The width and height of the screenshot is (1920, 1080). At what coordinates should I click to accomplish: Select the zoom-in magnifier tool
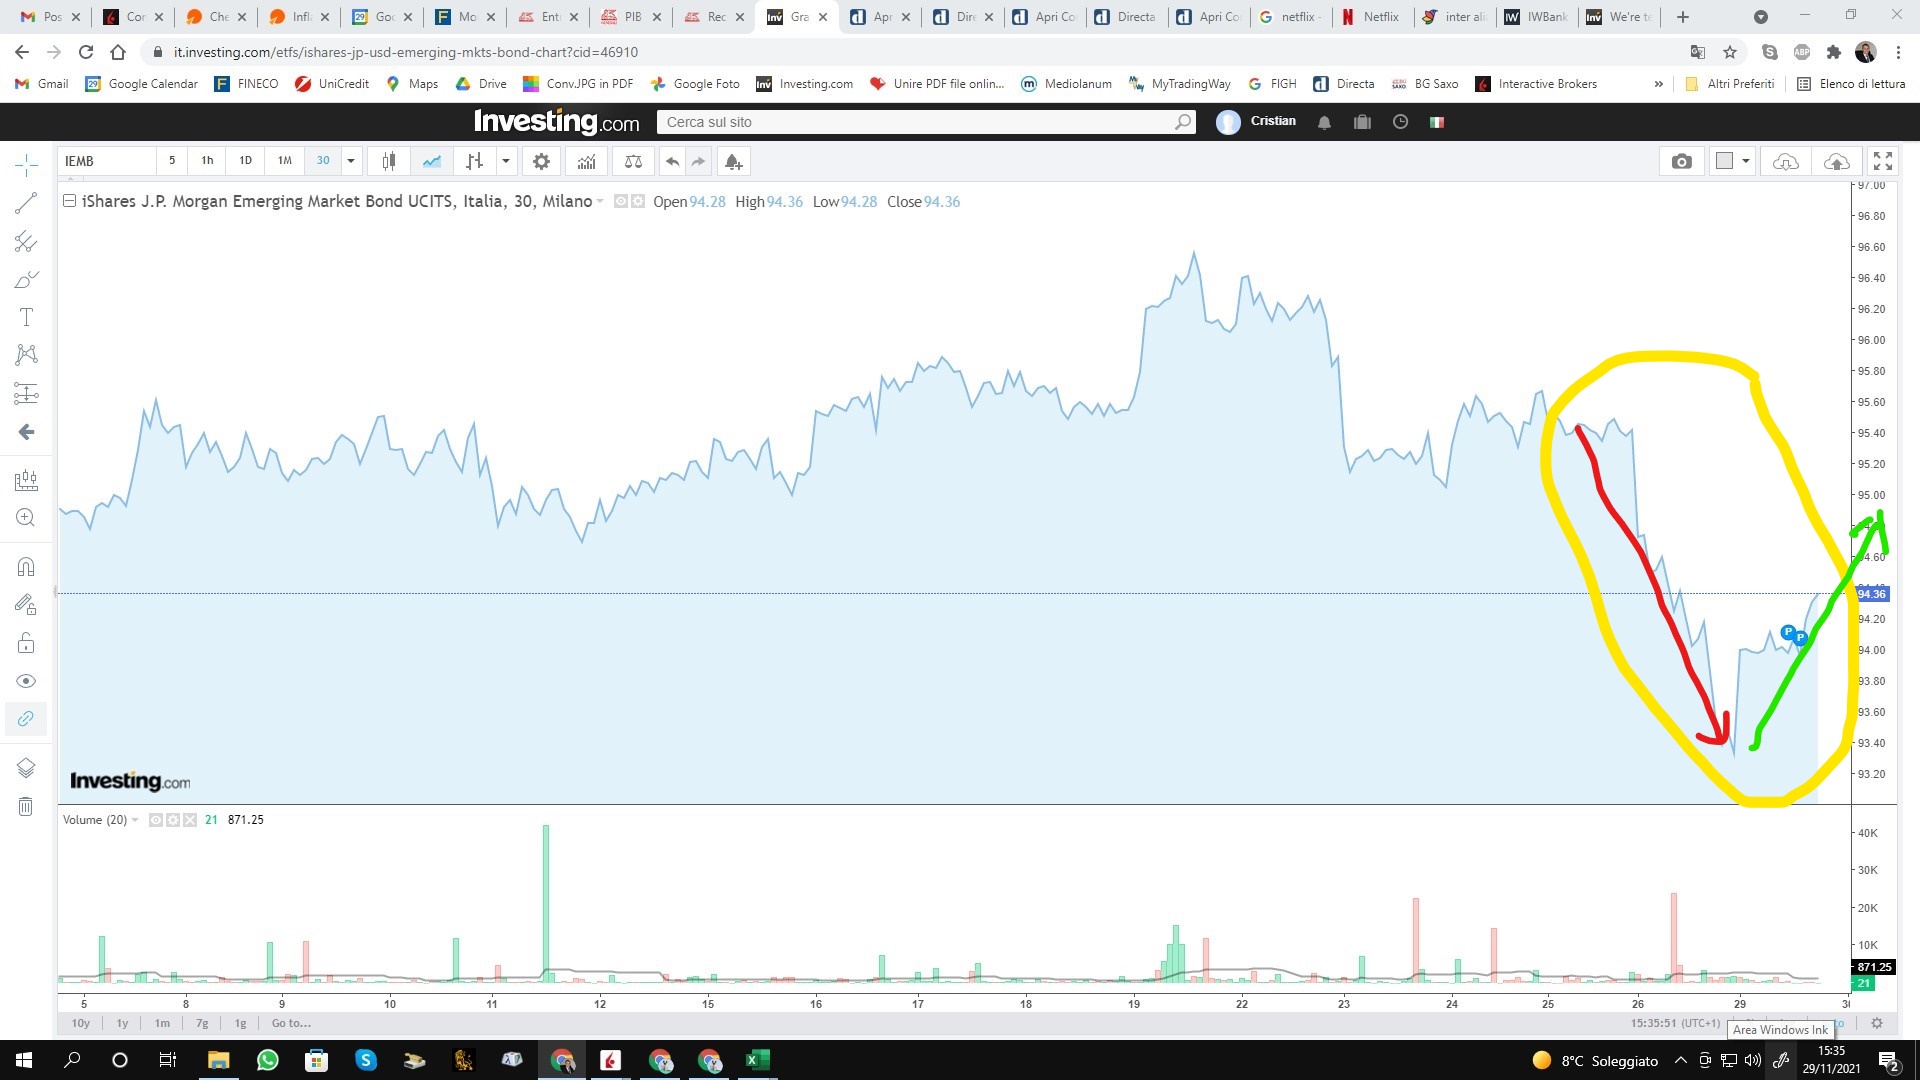coord(26,517)
